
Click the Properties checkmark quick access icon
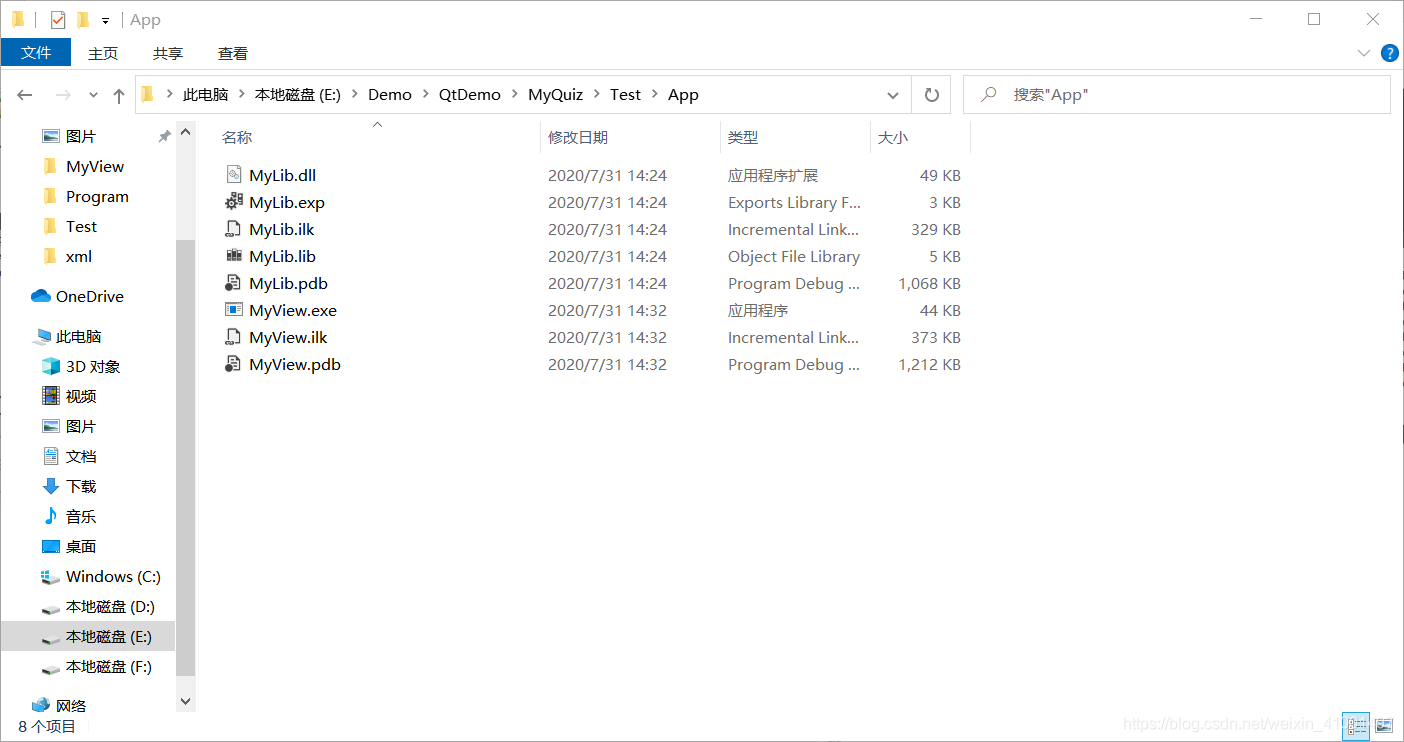pyautogui.click(x=58, y=20)
